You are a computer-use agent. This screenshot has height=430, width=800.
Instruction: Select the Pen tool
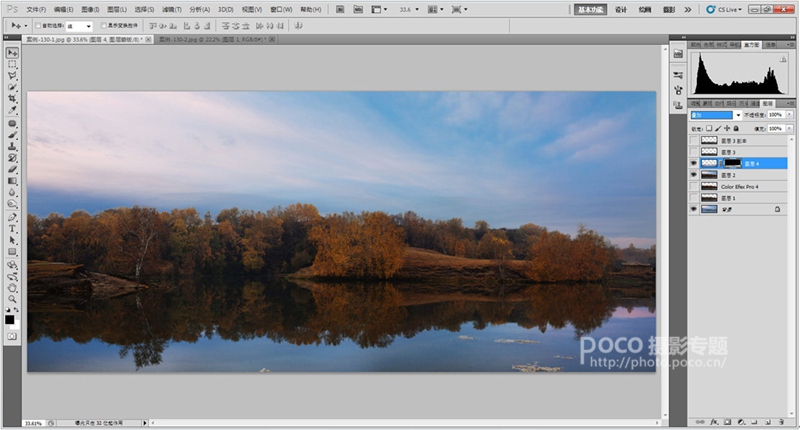coord(12,217)
